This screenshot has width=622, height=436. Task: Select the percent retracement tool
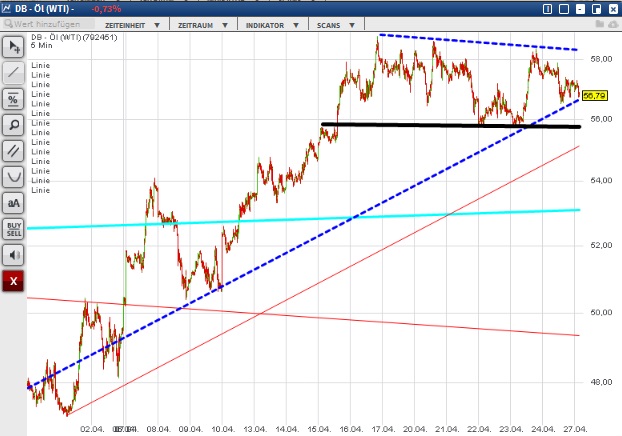pos(13,99)
